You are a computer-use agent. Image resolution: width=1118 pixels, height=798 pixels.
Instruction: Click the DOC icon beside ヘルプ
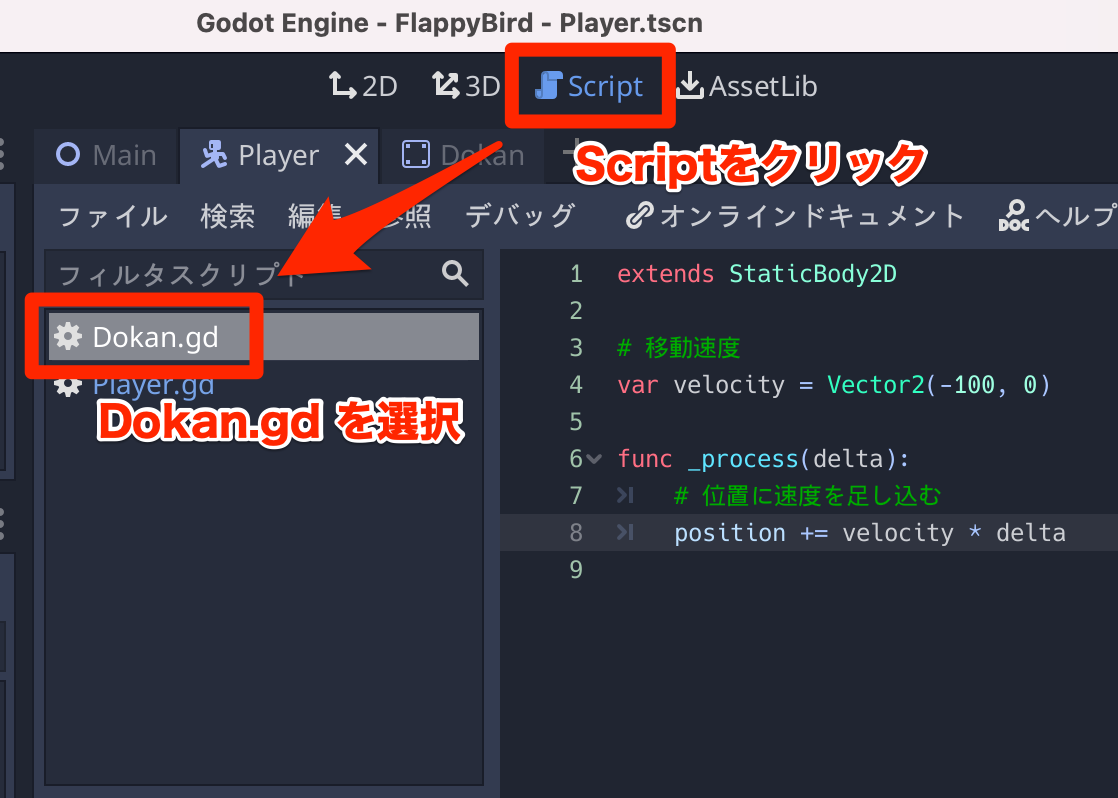1013,216
